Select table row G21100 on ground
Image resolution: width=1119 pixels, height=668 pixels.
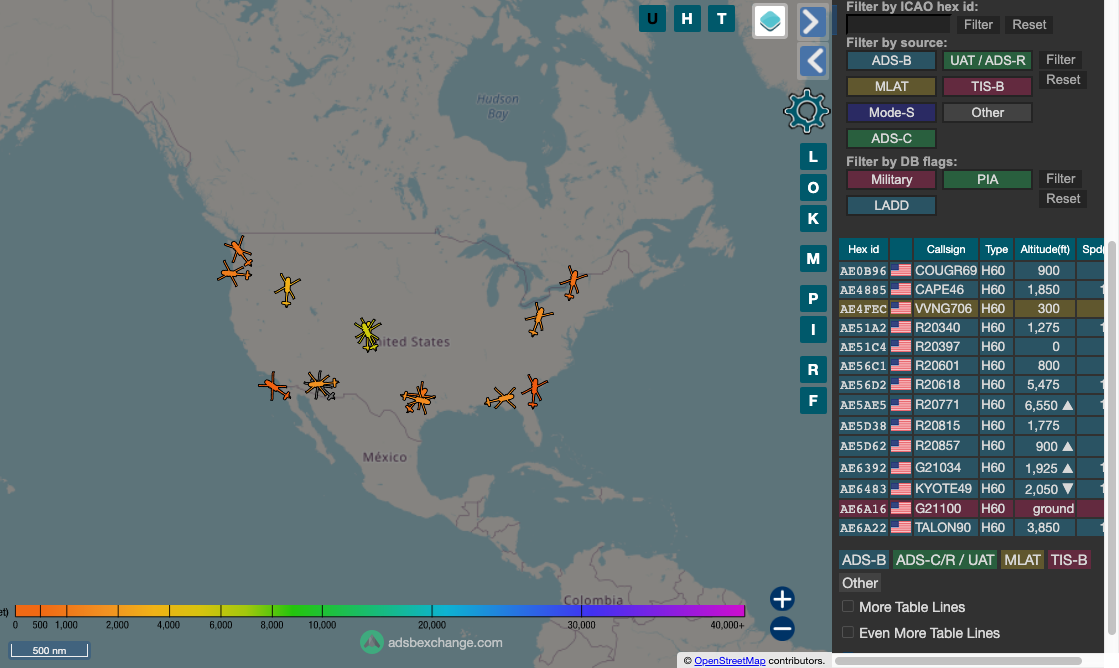pos(971,508)
